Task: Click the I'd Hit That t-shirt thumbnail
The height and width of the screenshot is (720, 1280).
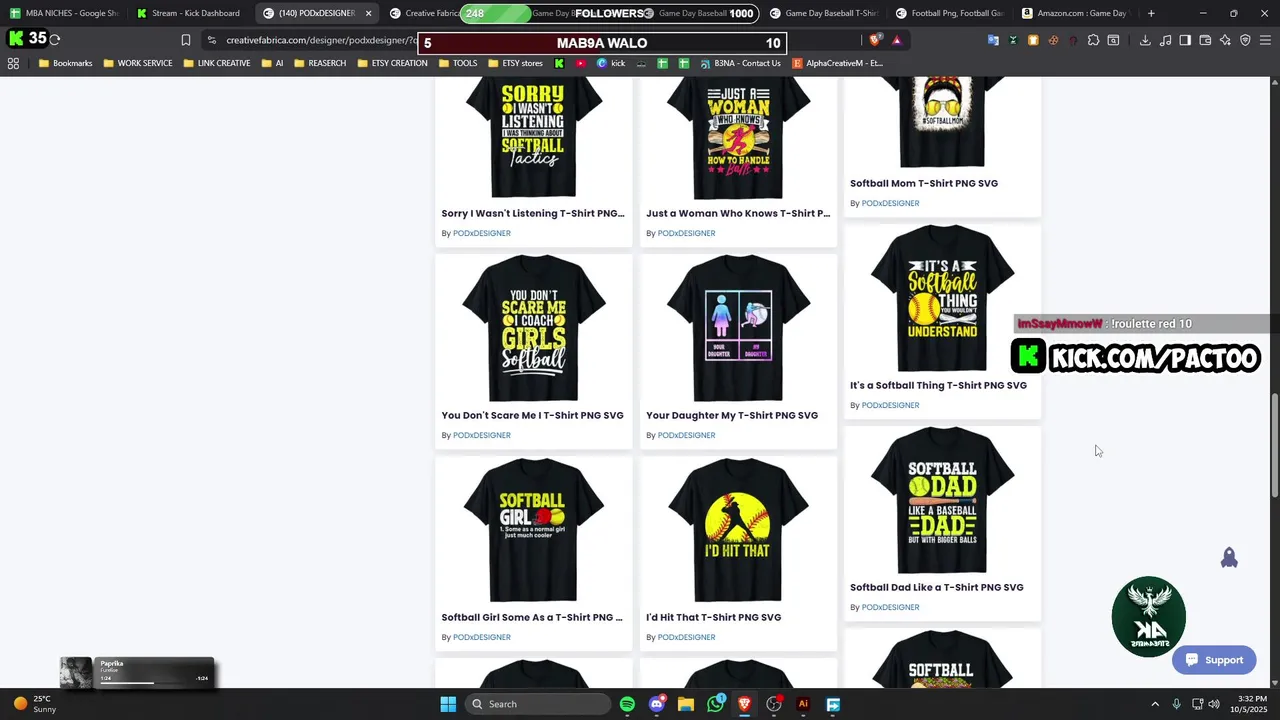Action: (738, 530)
